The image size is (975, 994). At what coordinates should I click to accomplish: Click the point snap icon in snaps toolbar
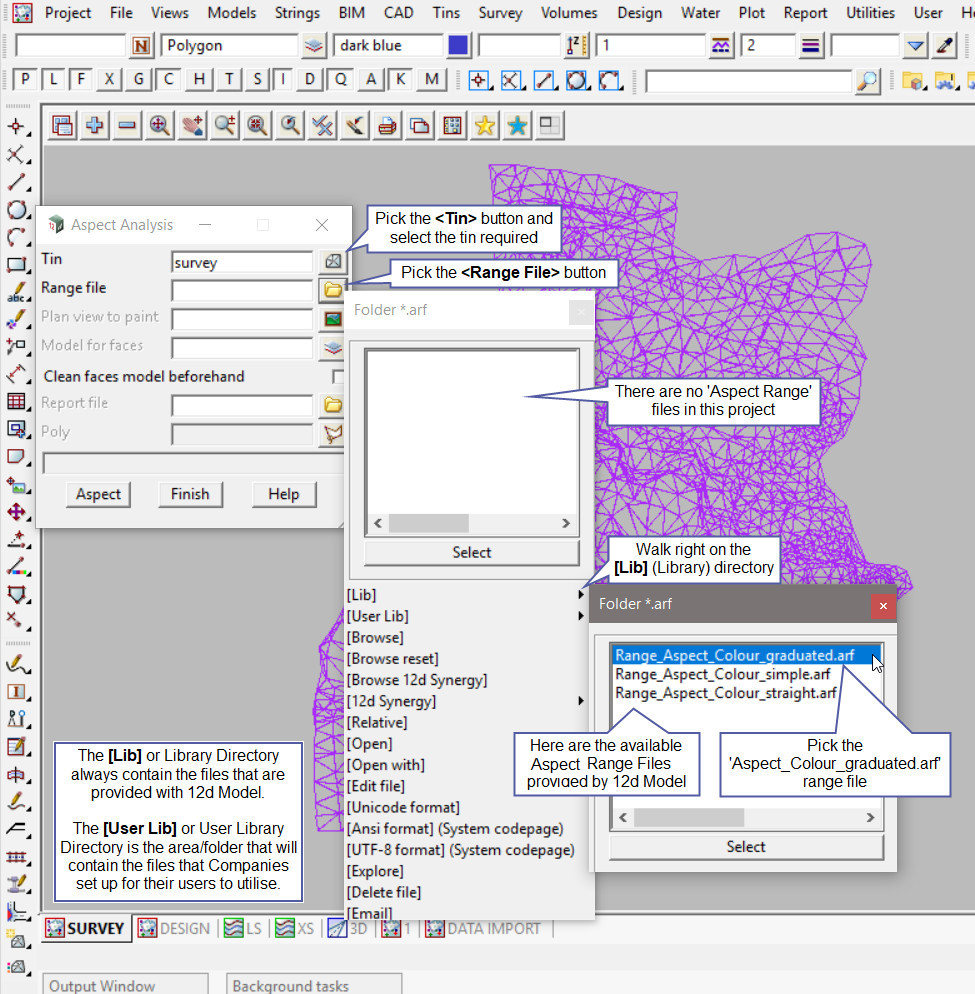pos(480,81)
